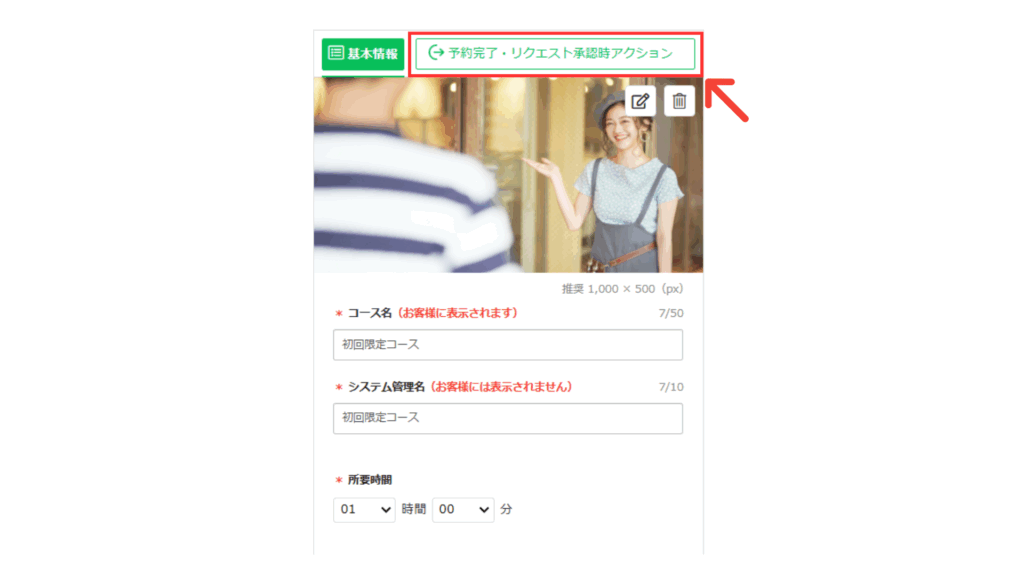Click the trash icon to delete the image

(679, 101)
